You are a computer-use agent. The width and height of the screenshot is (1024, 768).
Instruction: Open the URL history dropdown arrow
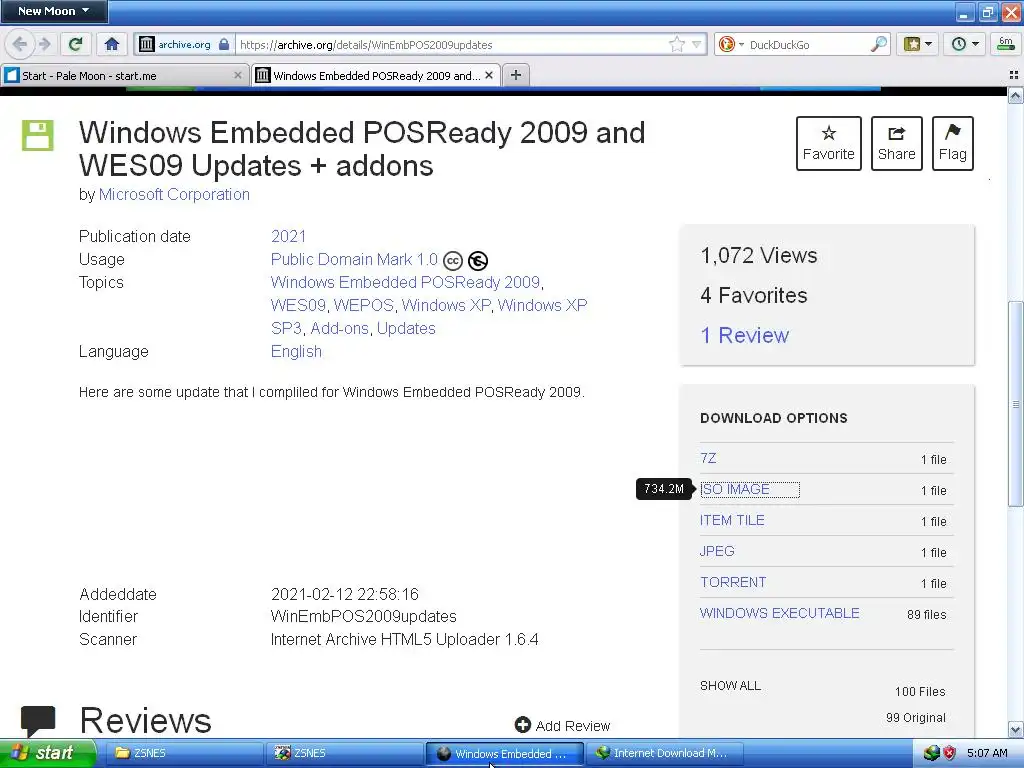tap(697, 45)
